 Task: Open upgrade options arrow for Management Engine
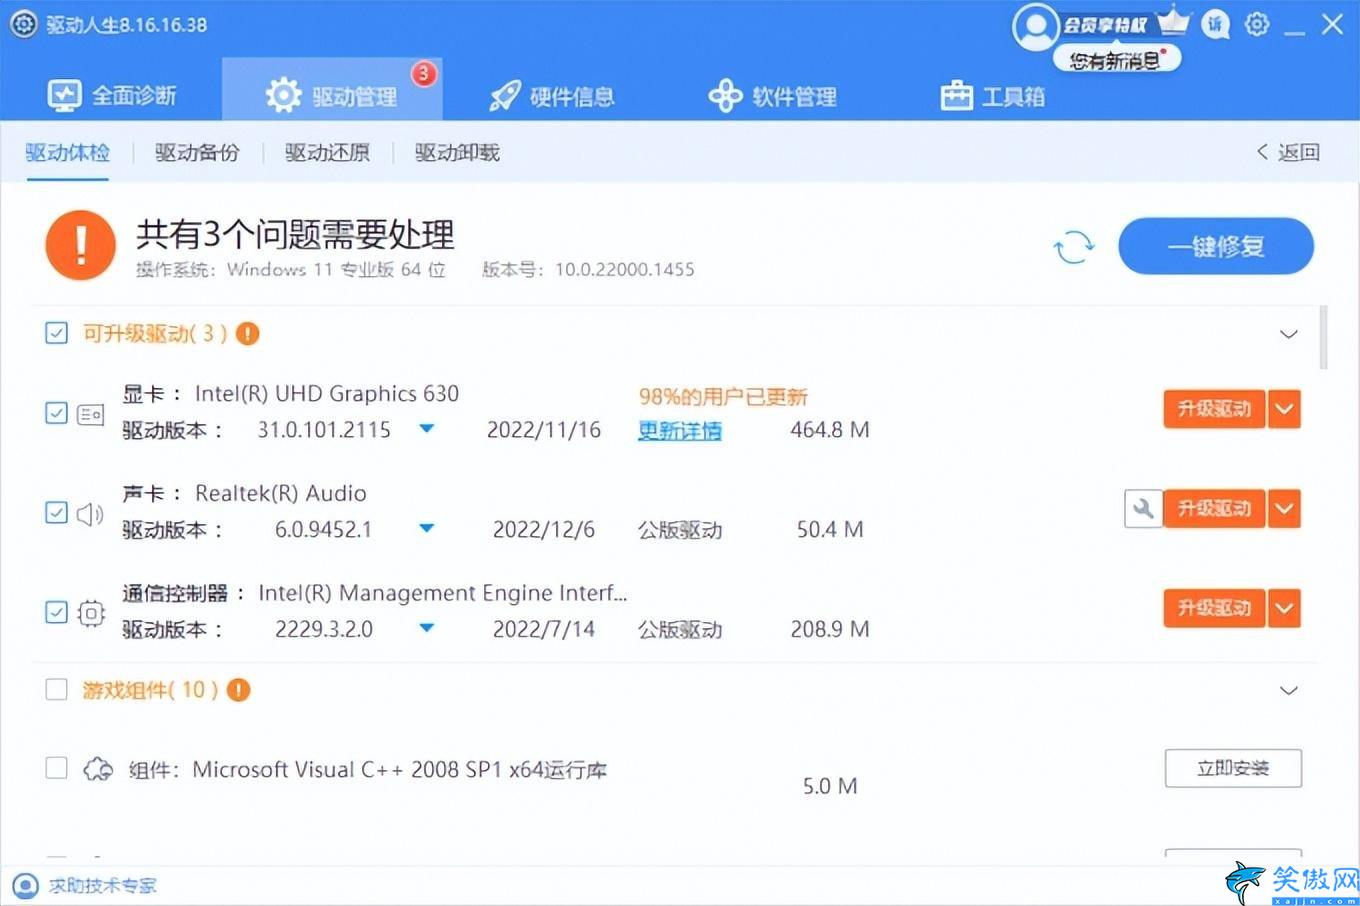click(x=1285, y=608)
